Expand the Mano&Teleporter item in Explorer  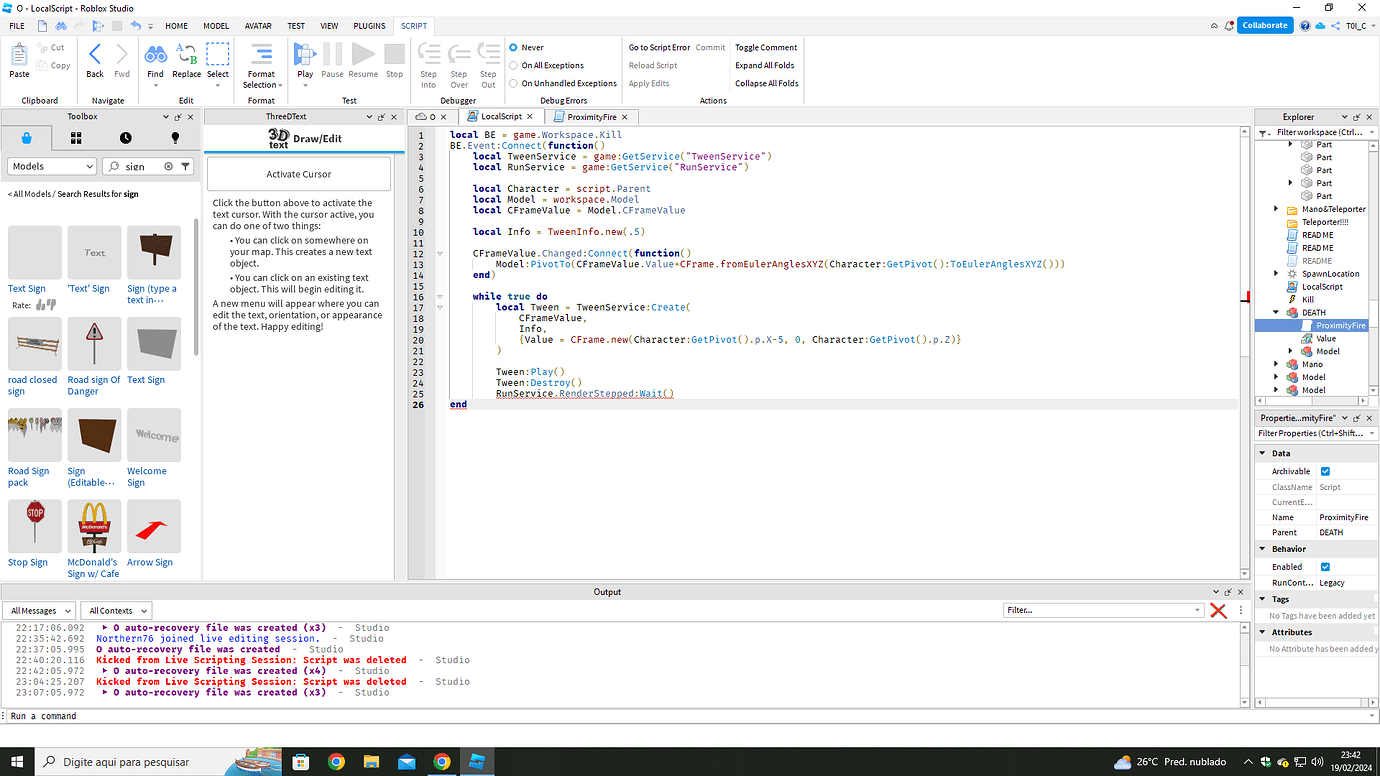click(1278, 208)
